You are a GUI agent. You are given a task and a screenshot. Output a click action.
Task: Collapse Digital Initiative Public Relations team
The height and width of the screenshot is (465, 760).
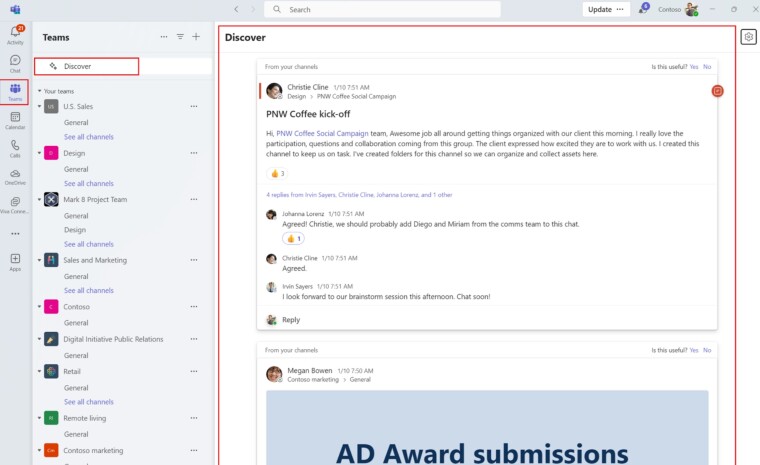coord(39,339)
